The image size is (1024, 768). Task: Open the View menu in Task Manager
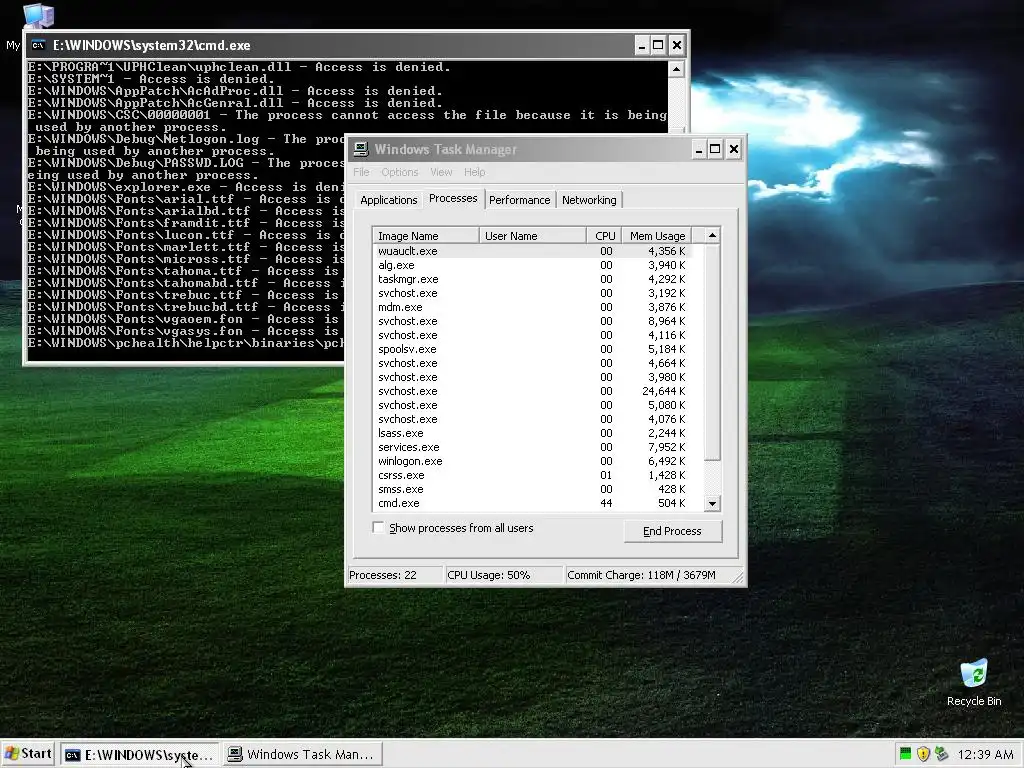[x=441, y=172]
